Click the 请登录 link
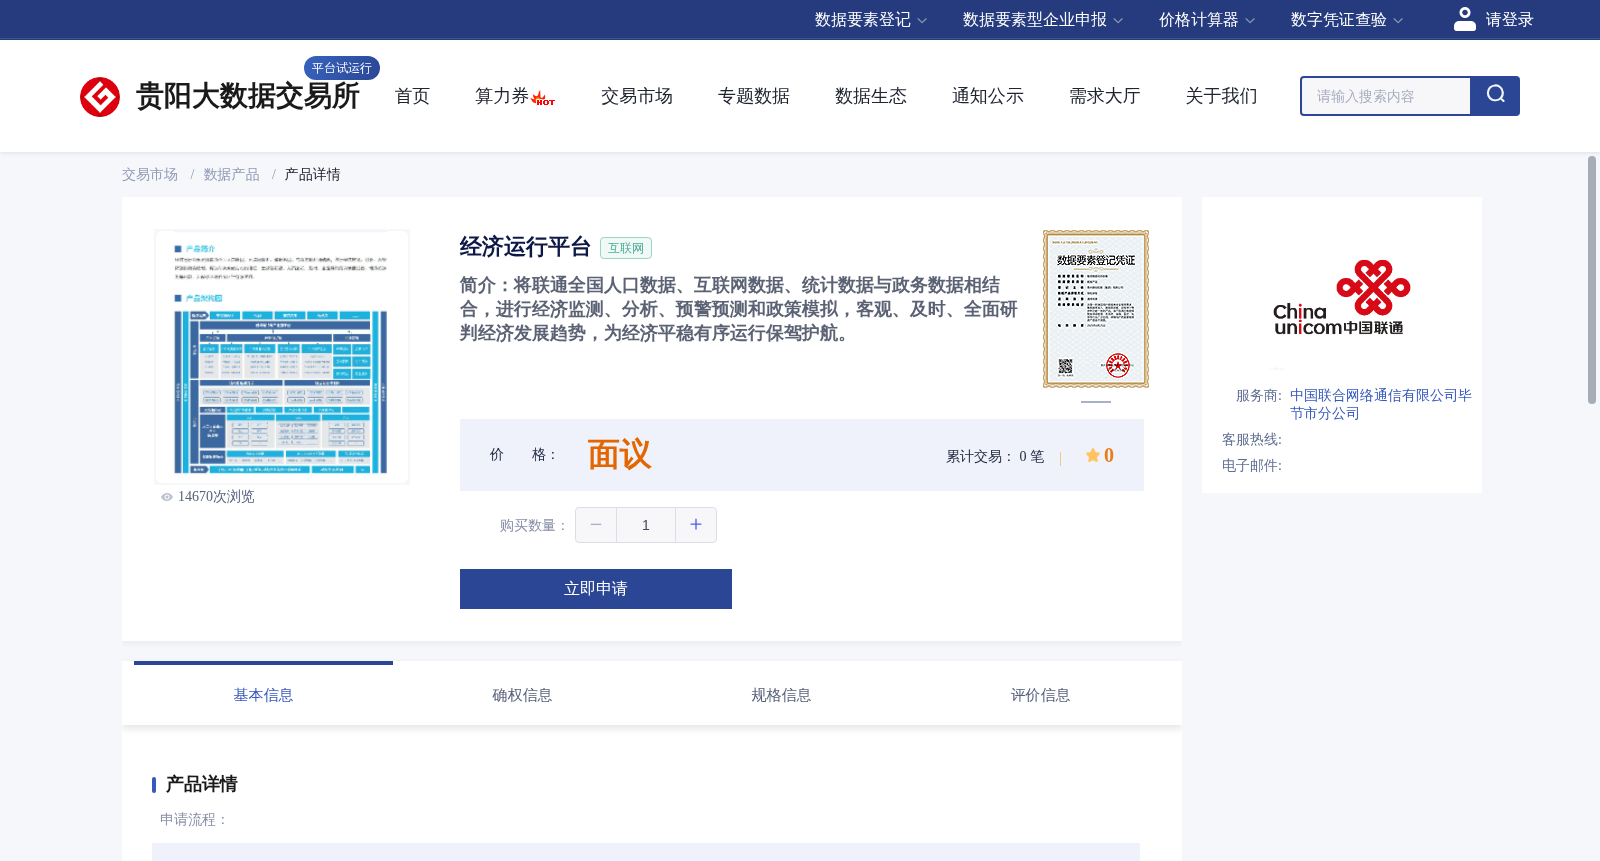 1509,20
